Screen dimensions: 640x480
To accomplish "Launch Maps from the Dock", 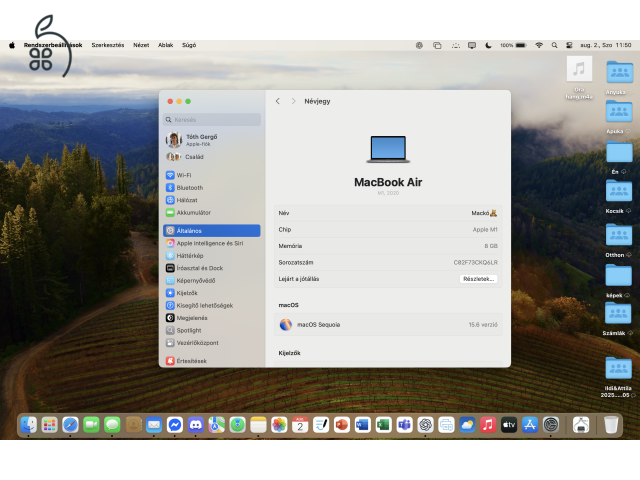I will 217,425.
